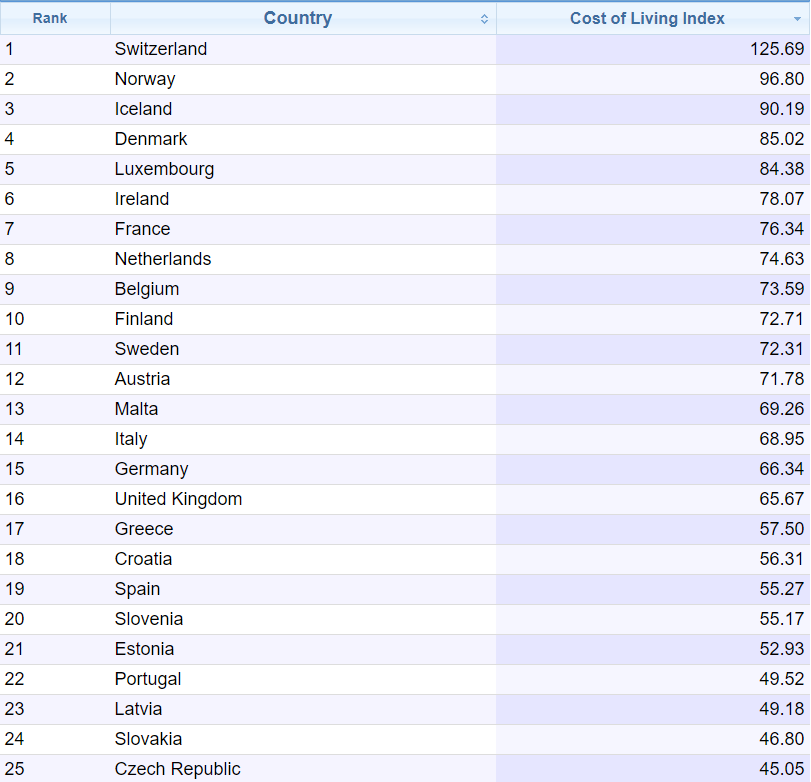The height and width of the screenshot is (782, 811).
Task: Select the Luxembourg country cell
Action: (164, 169)
